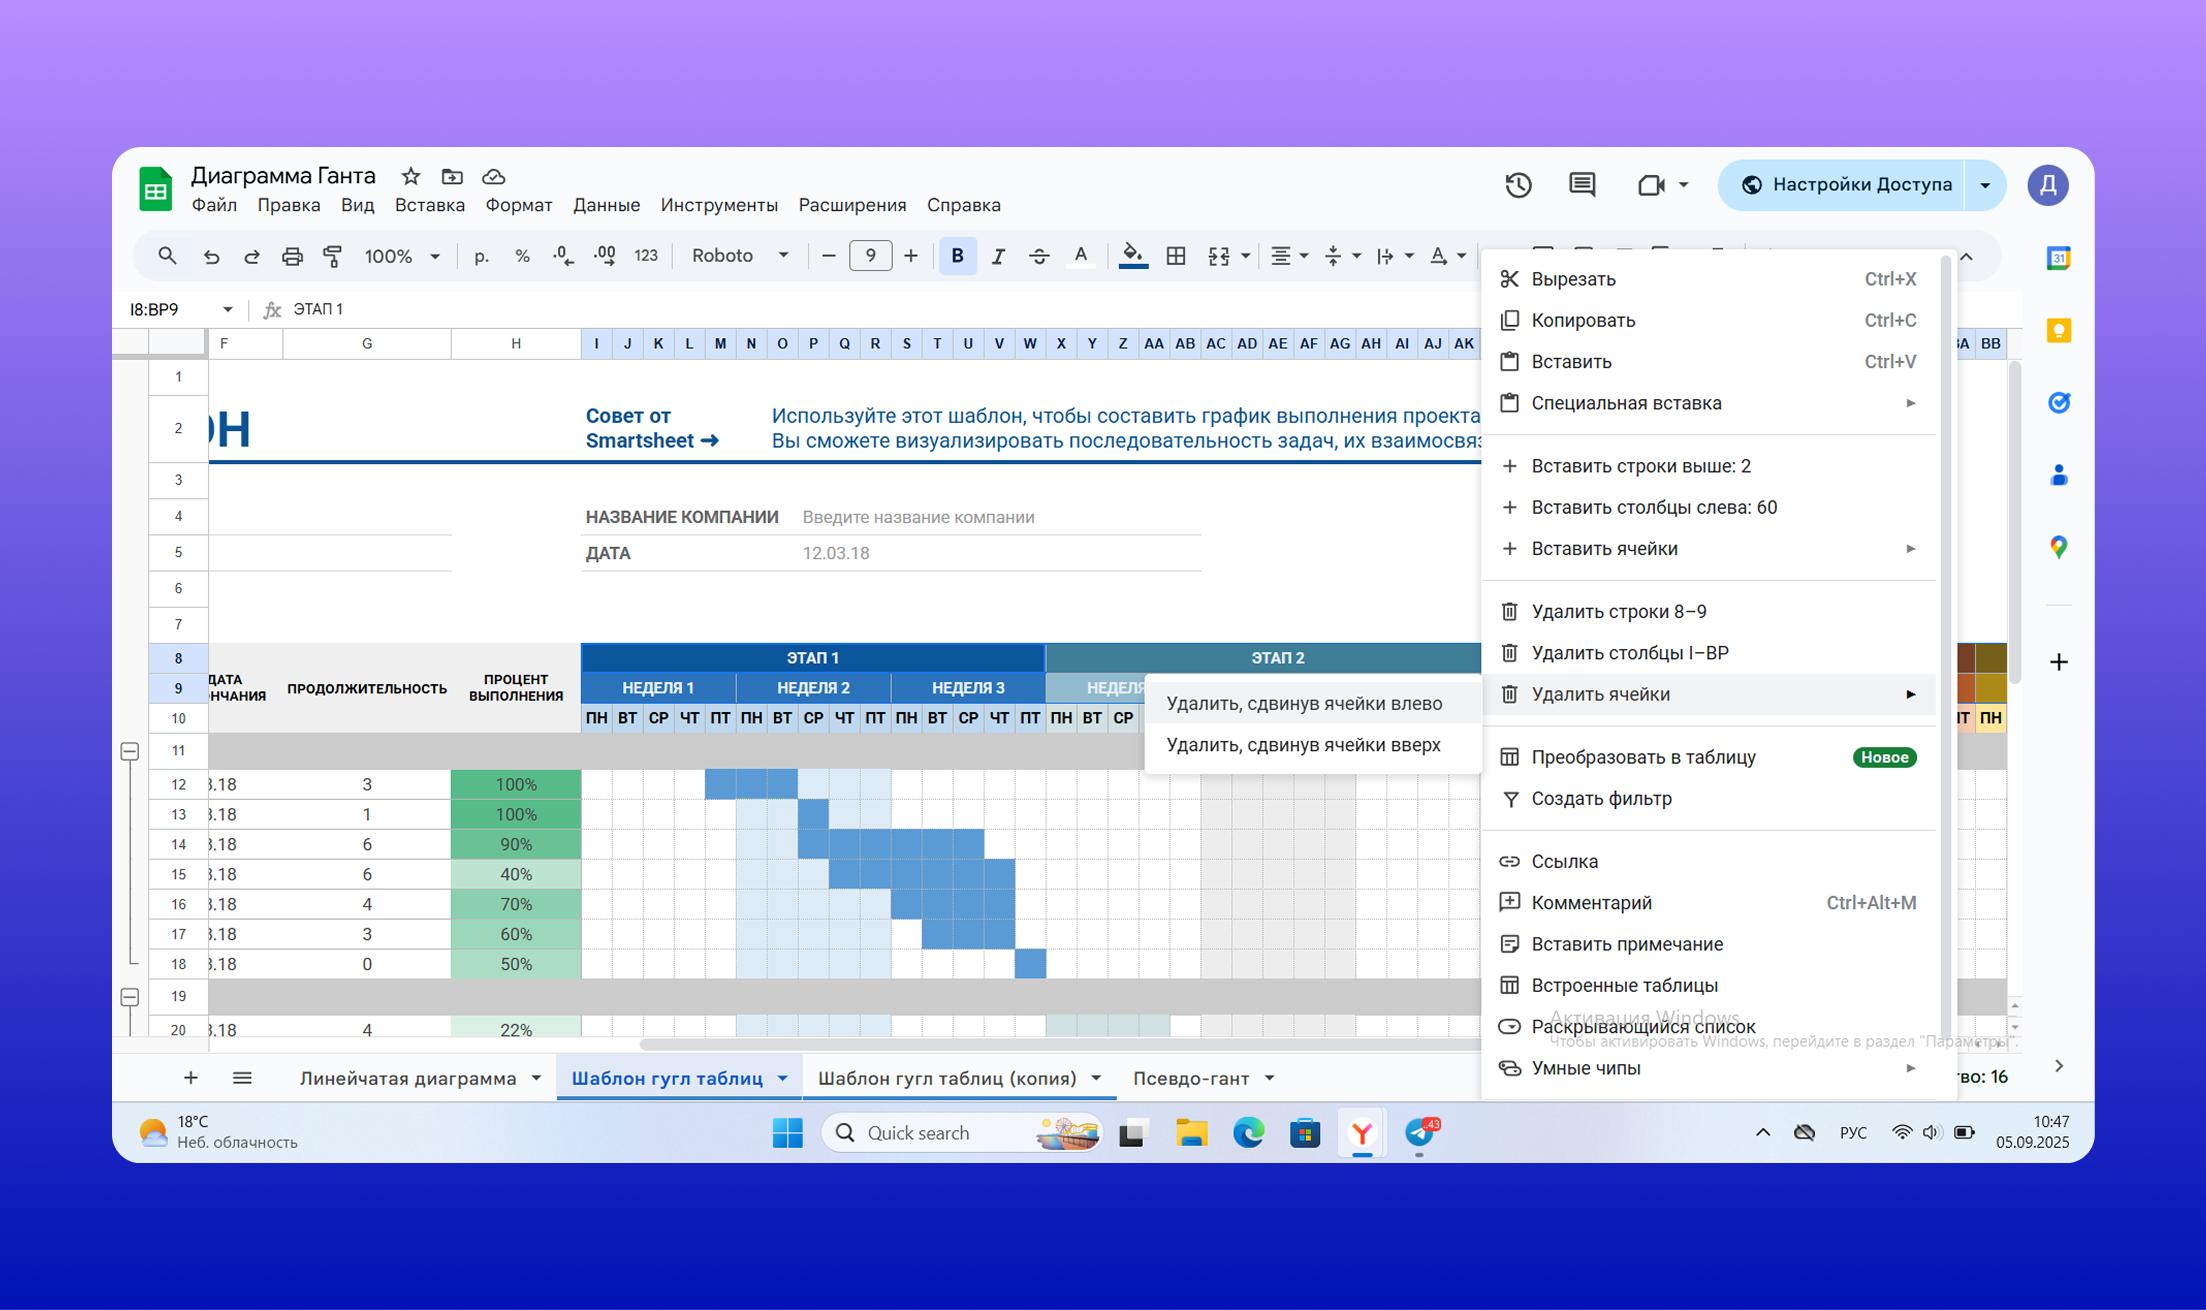Open version history clock icon
This screenshot has width=2206, height=1310.
tap(1518, 185)
